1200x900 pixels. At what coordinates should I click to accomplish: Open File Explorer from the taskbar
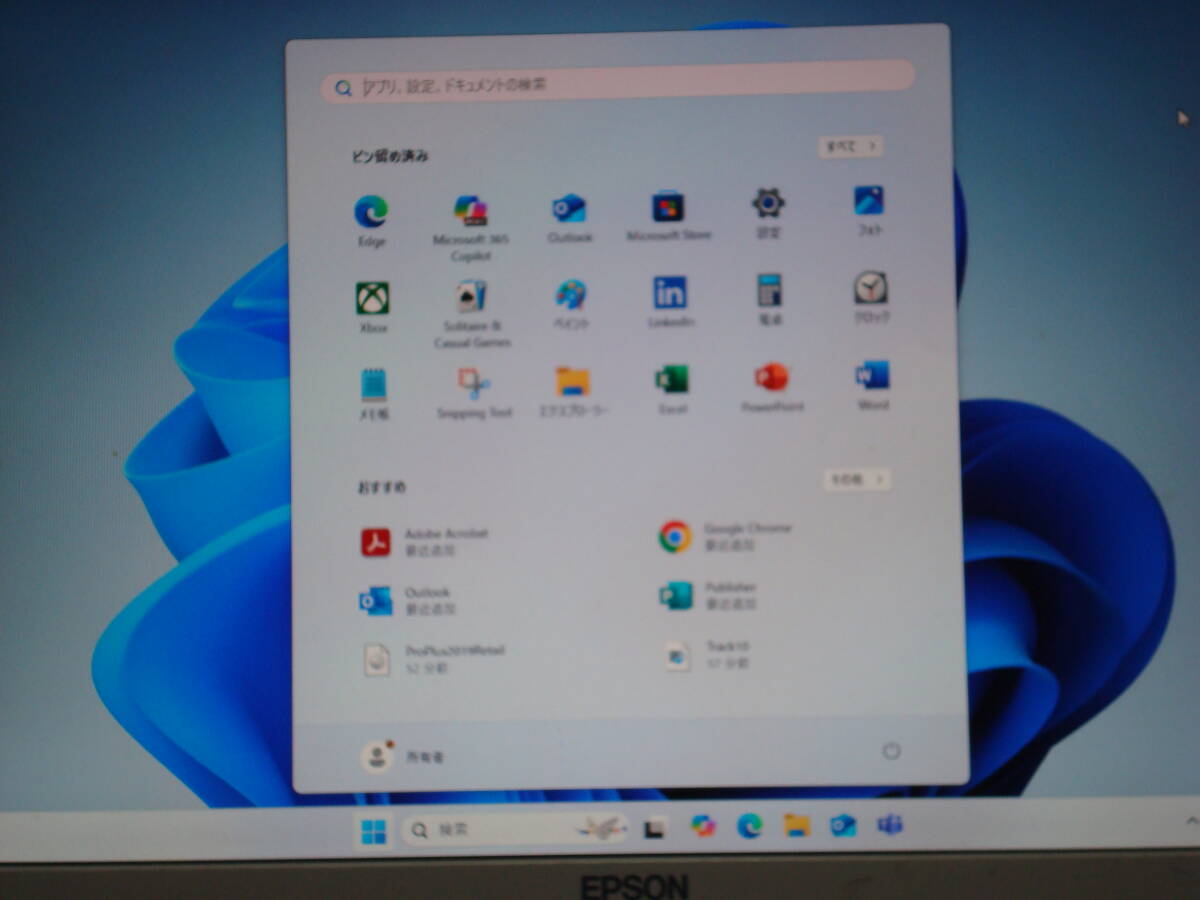(x=797, y=825)
